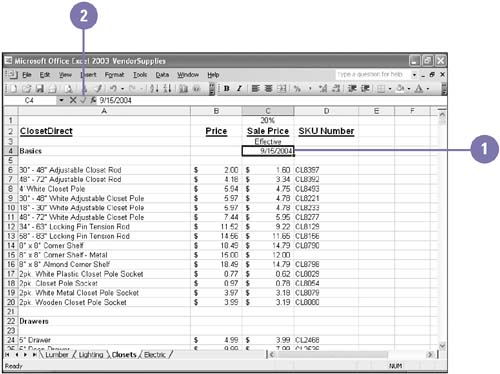Align cell contents left
Screen dimensions: 500x374
[256, 89]
